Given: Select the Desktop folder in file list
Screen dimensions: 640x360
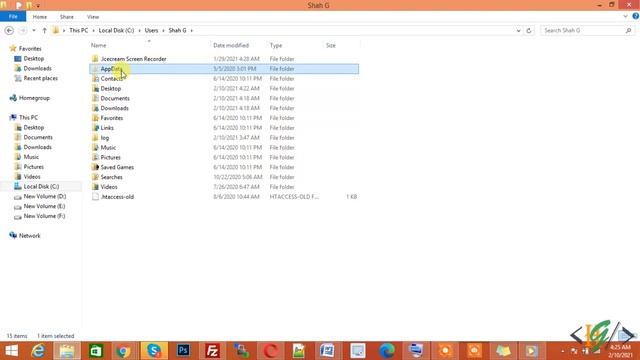Looking at the screenshot, I should pyautogui.click(x=111, y=89).
